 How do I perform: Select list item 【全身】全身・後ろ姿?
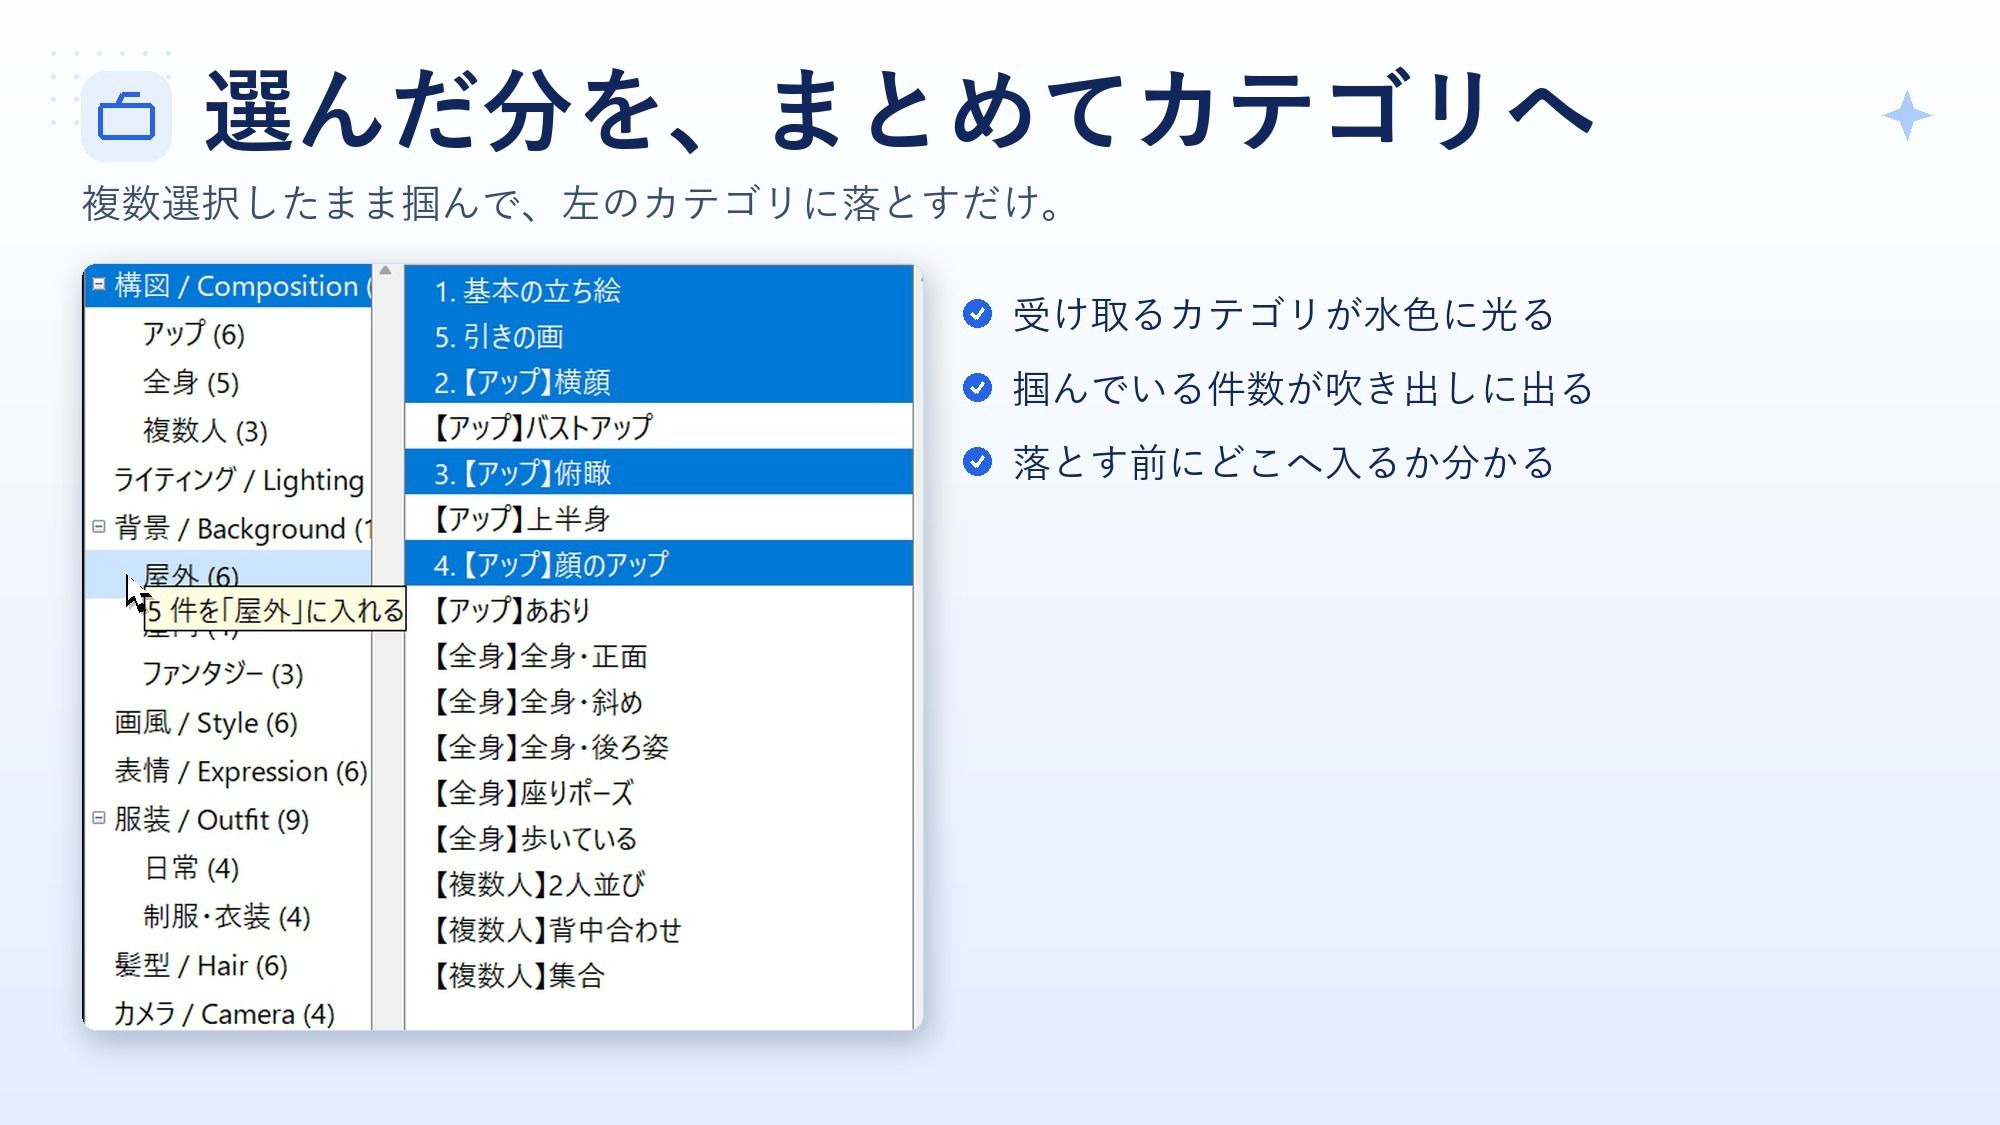[x=659, y=747]
